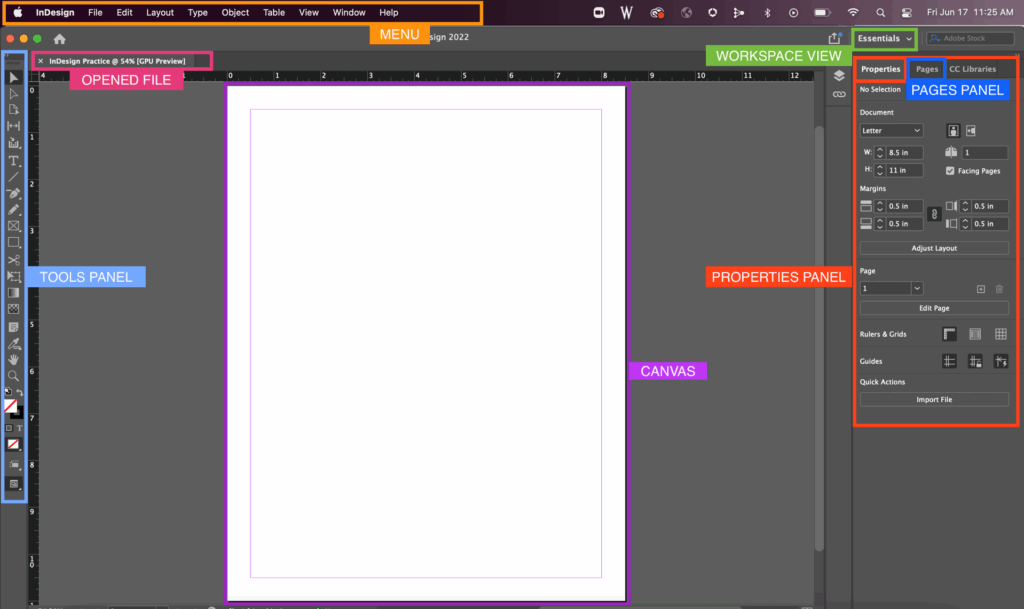This screenshot has width=1024, height=609.
Task: Switch to the Pages tab
Action: [925, 68]
